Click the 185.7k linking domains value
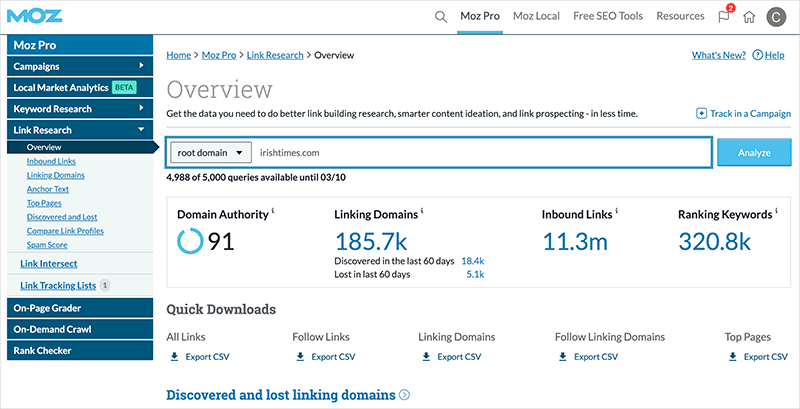The image size is (800, 409). pyautogui.click(x=371, y=241)
